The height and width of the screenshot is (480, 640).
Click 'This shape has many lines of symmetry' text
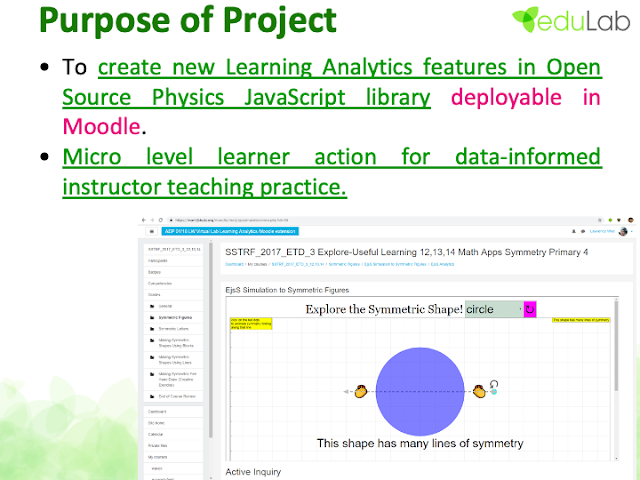[420, 443]
